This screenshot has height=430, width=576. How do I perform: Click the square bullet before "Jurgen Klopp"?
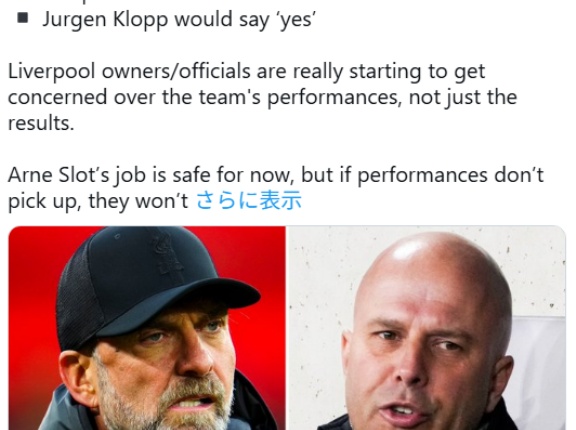[x=23, y=18]
